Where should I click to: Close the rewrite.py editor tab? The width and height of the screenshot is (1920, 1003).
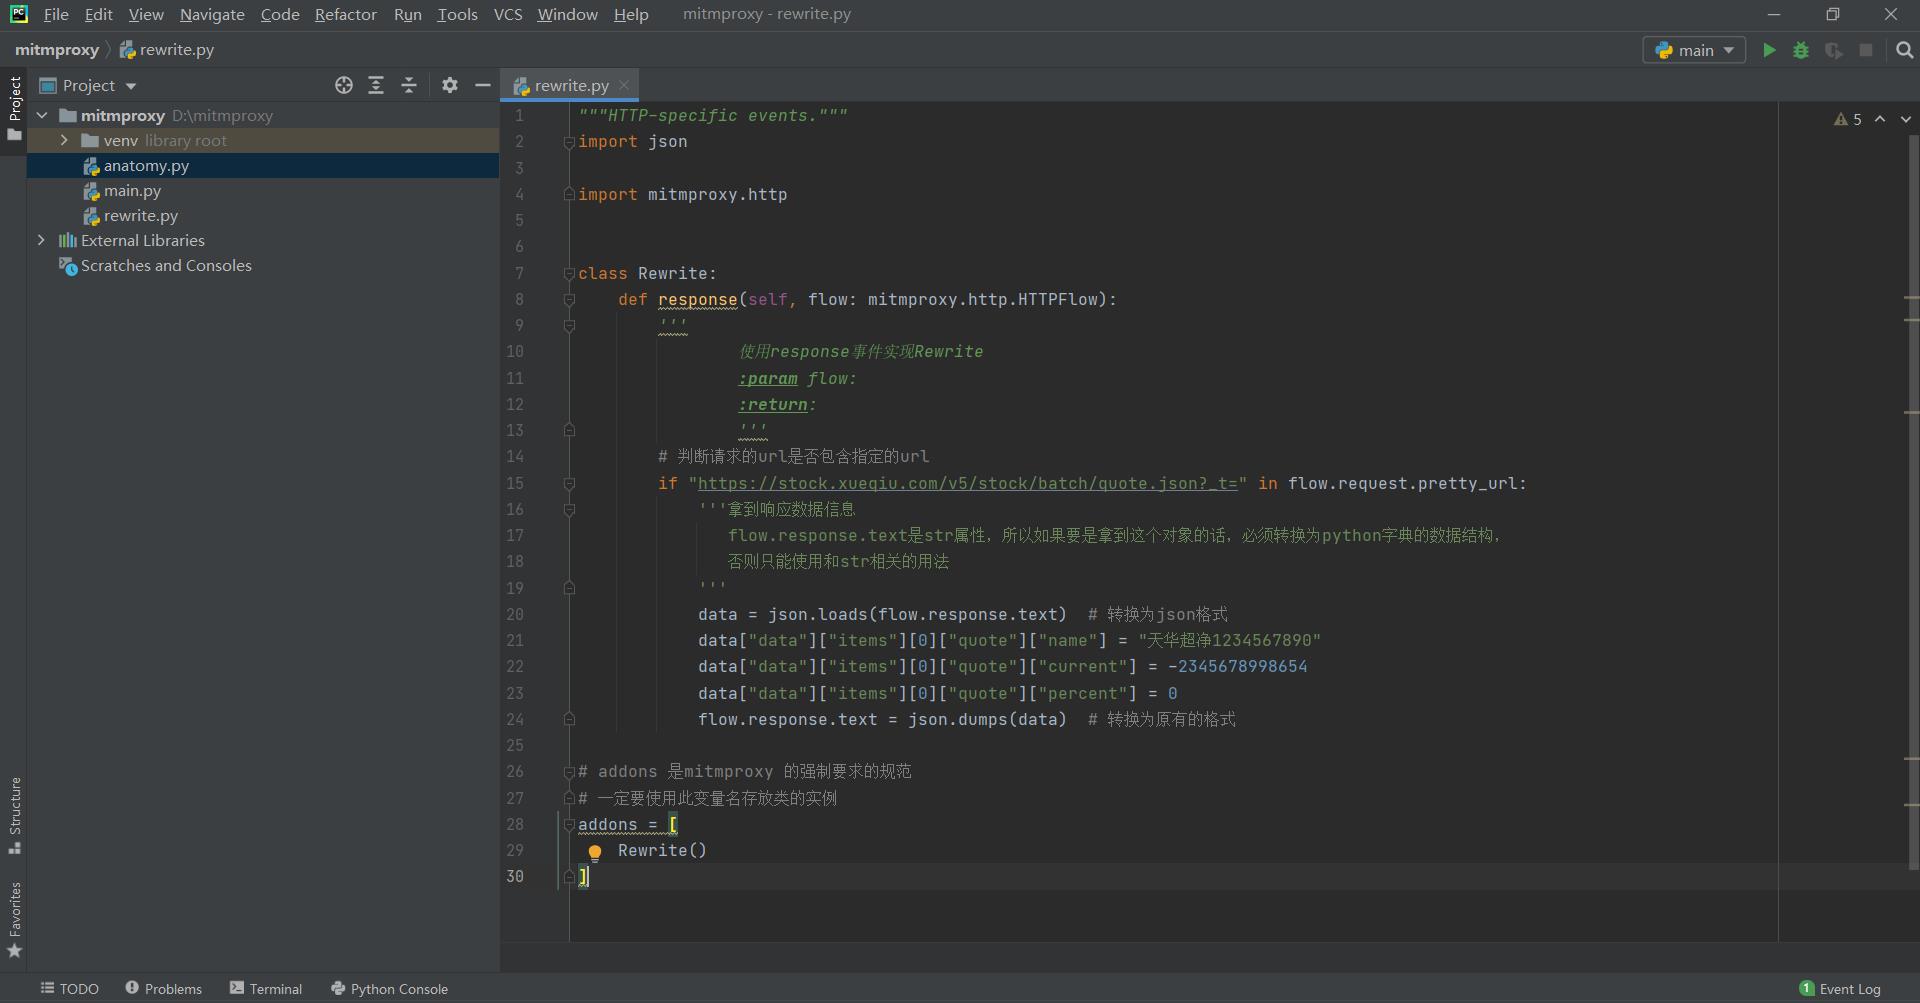[624, 85]
